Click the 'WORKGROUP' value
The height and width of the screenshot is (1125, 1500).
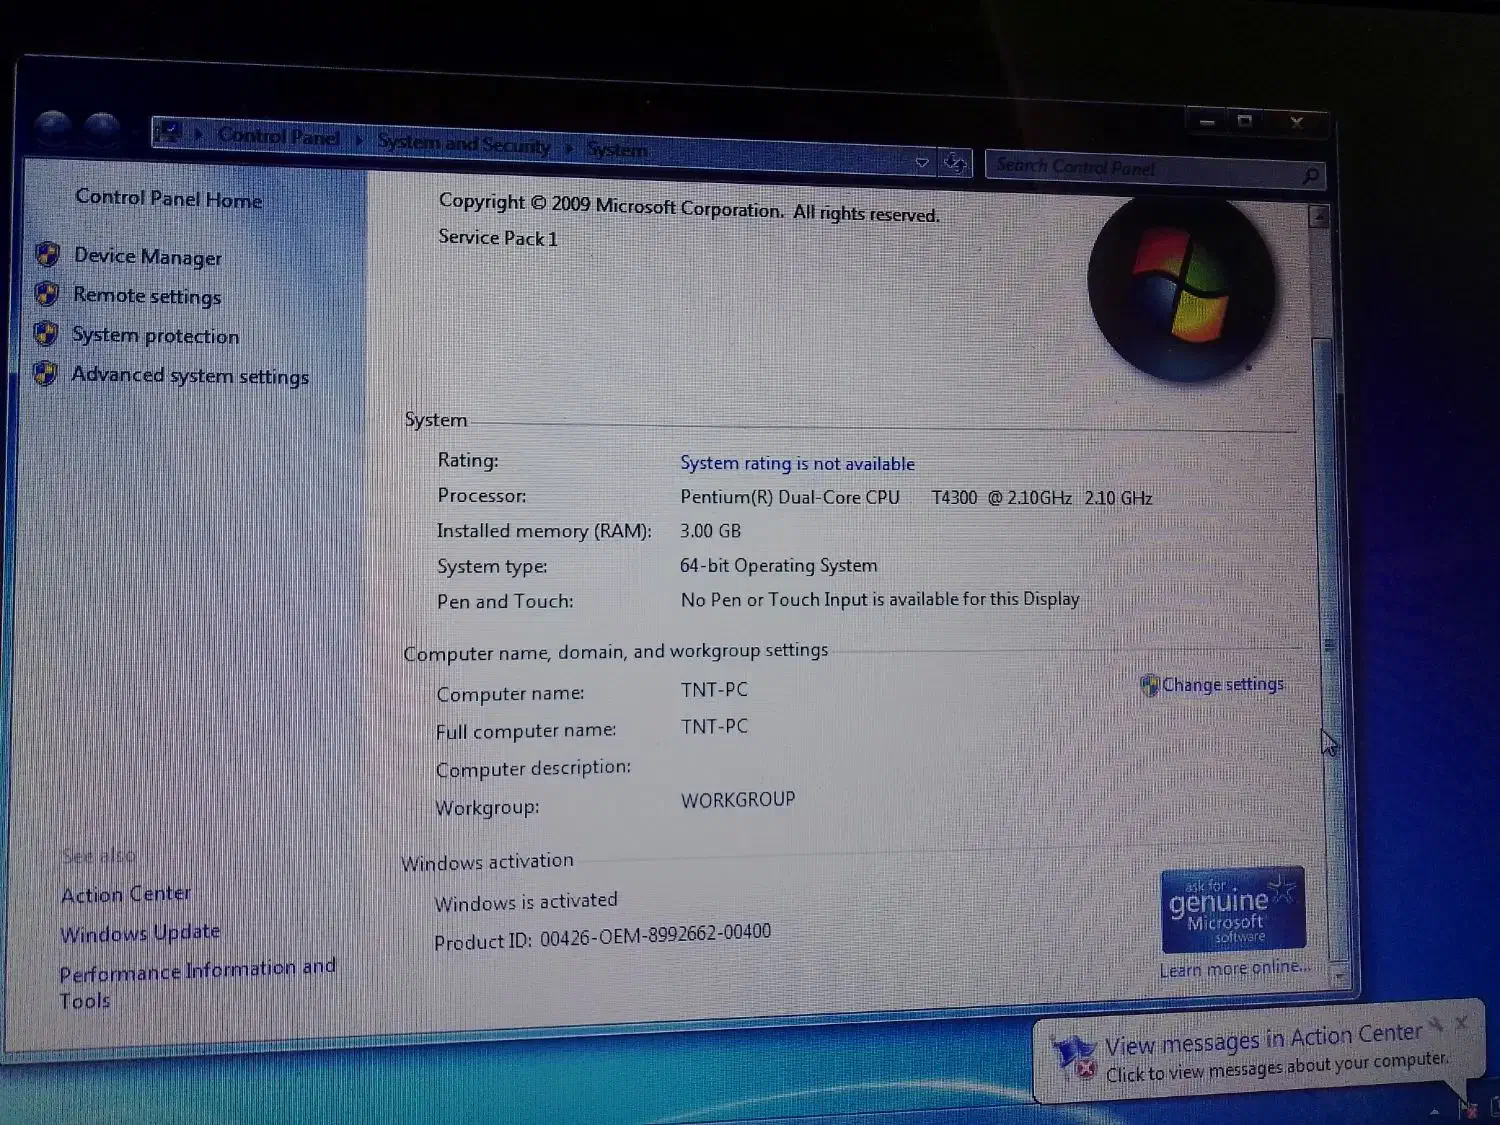click(x=738, y=799)
